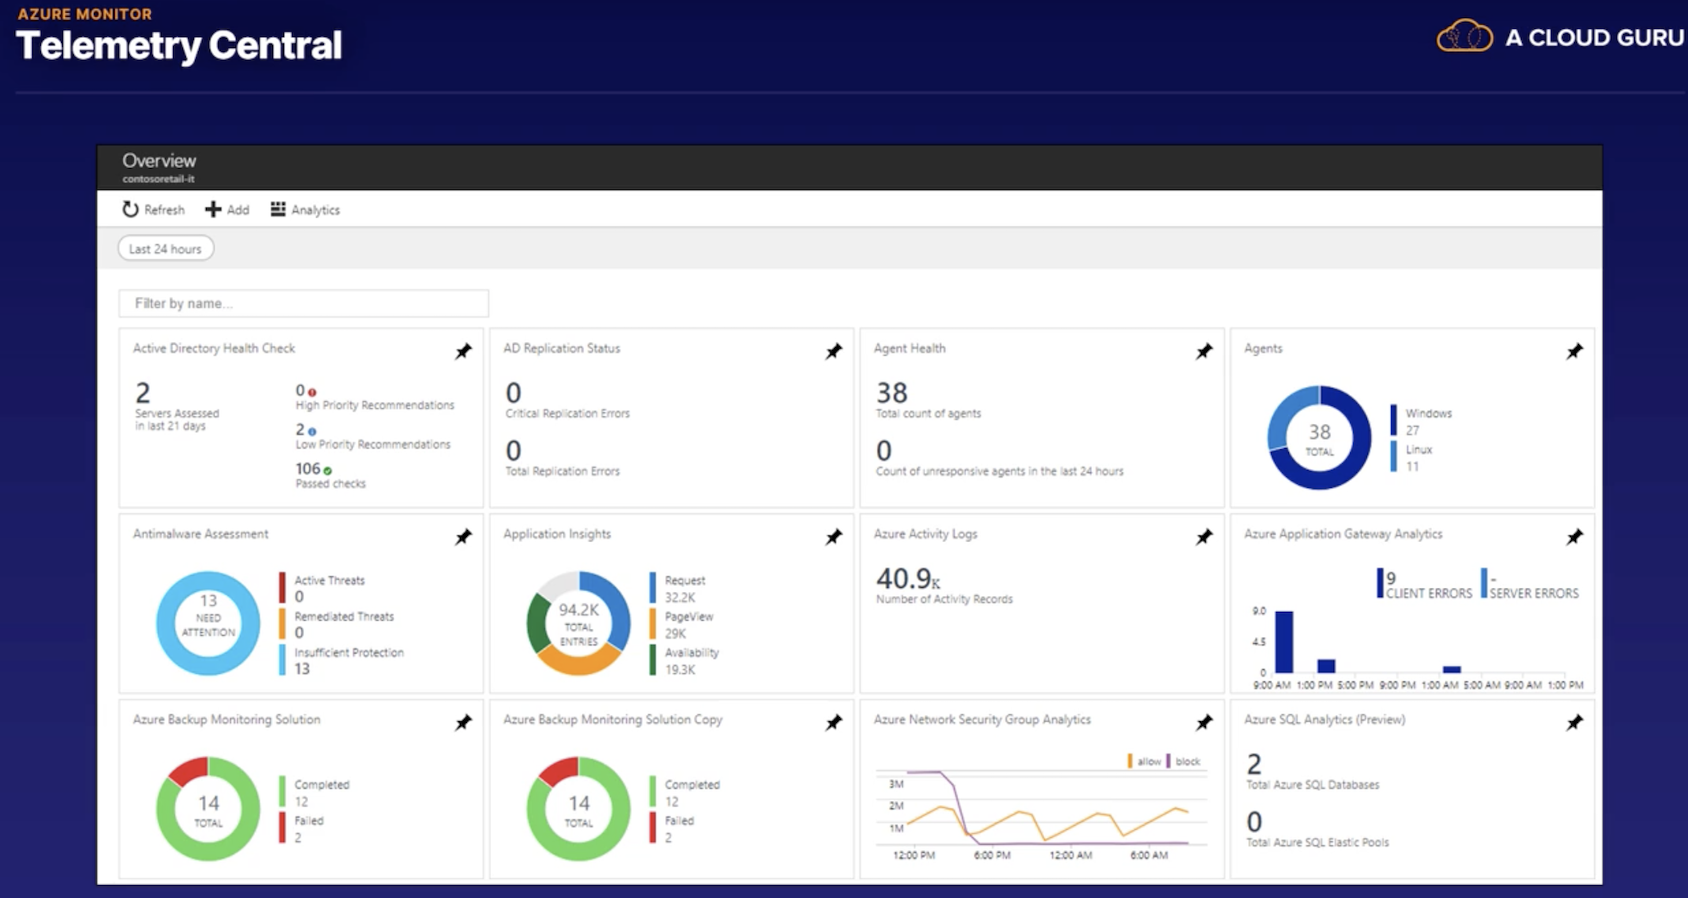Open the Last 24 hours time filter
The height and width of the screenshot is (898, 1688).
[166, 249]
